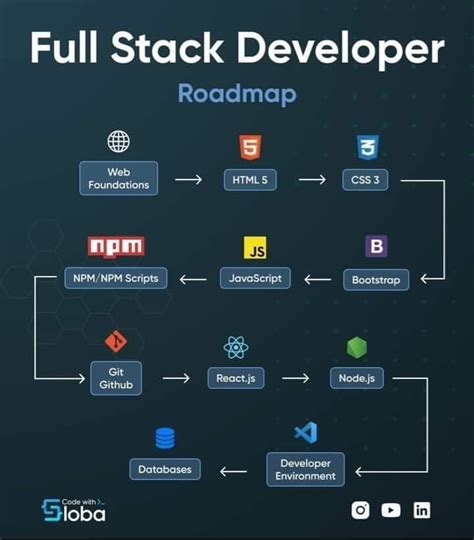Click the purple Bootstrap B logo

coord(376,246)
